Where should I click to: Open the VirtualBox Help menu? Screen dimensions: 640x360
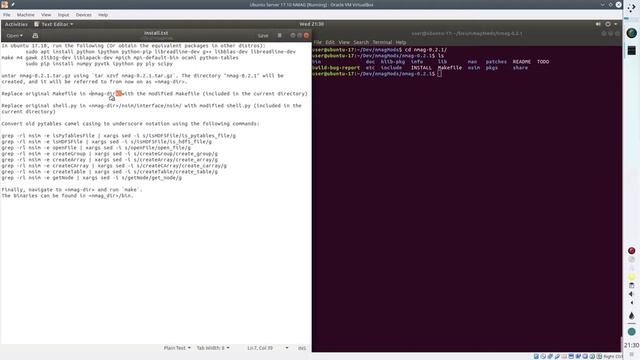pos(103,15)
